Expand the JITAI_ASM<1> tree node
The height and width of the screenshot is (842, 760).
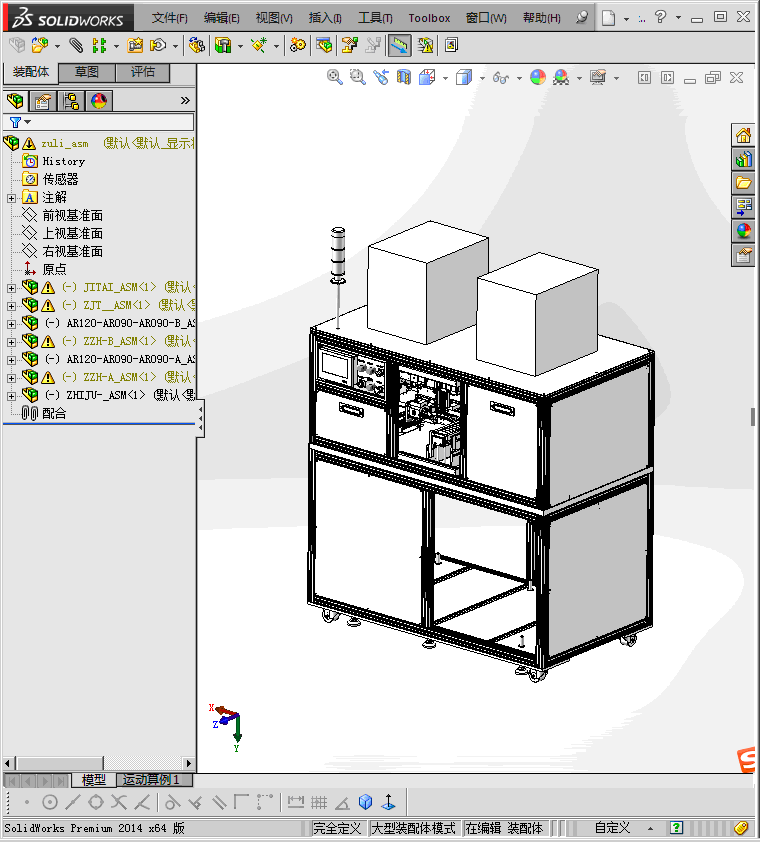tap(11, 288)
